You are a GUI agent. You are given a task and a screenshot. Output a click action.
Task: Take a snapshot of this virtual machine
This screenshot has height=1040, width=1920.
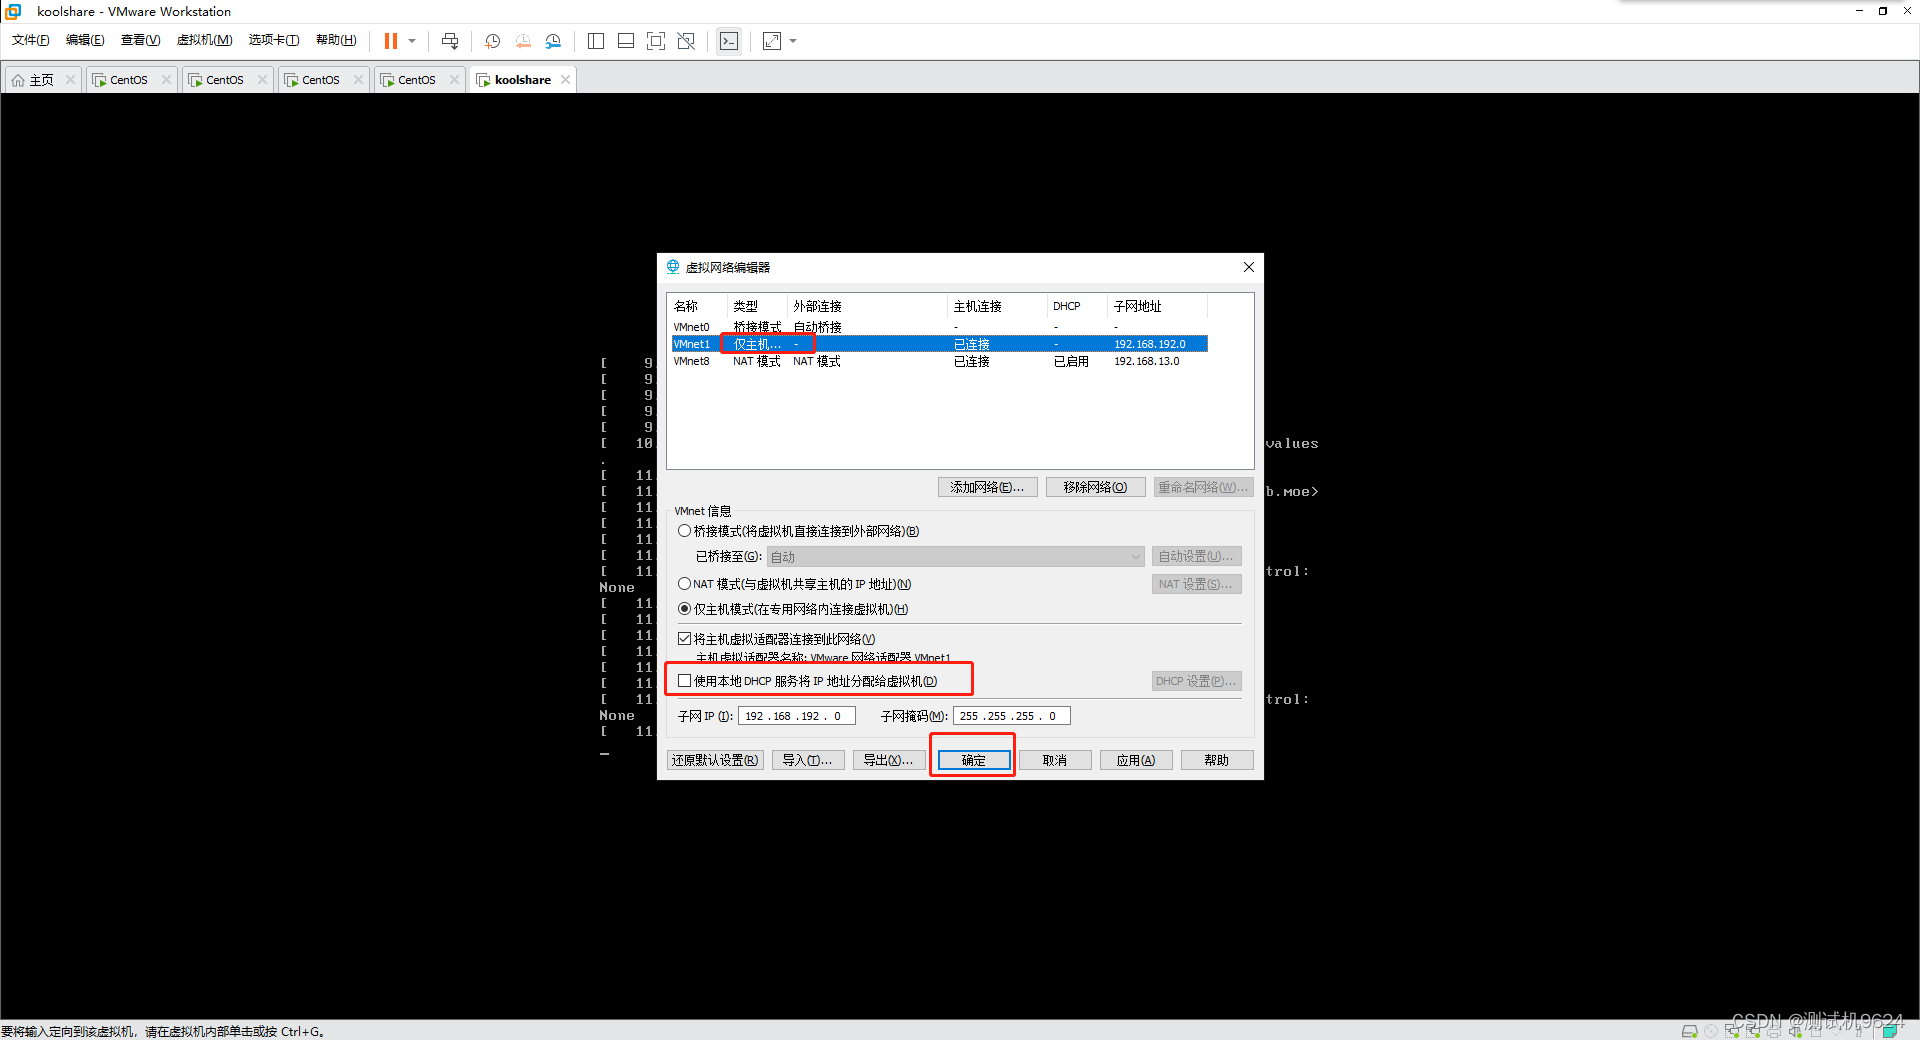493,41
